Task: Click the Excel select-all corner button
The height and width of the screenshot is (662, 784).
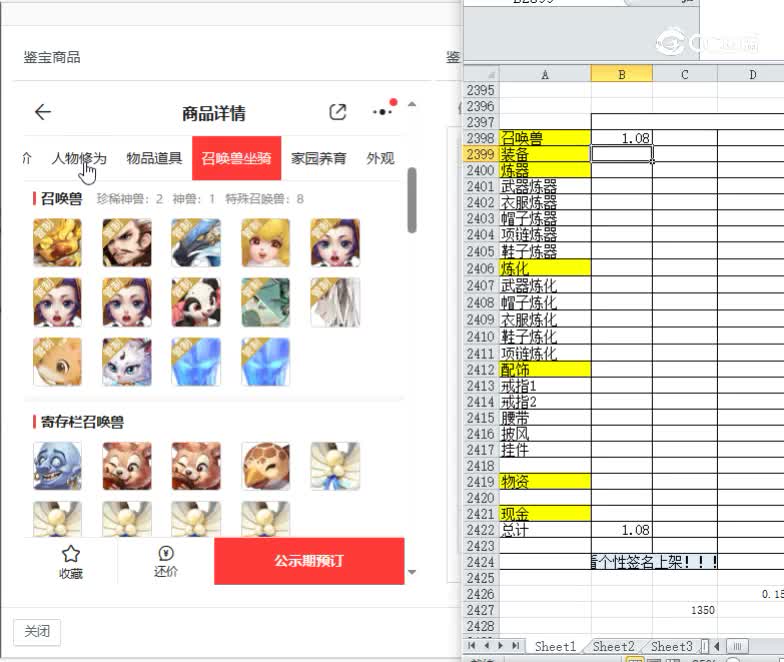Action: [481, 74]
